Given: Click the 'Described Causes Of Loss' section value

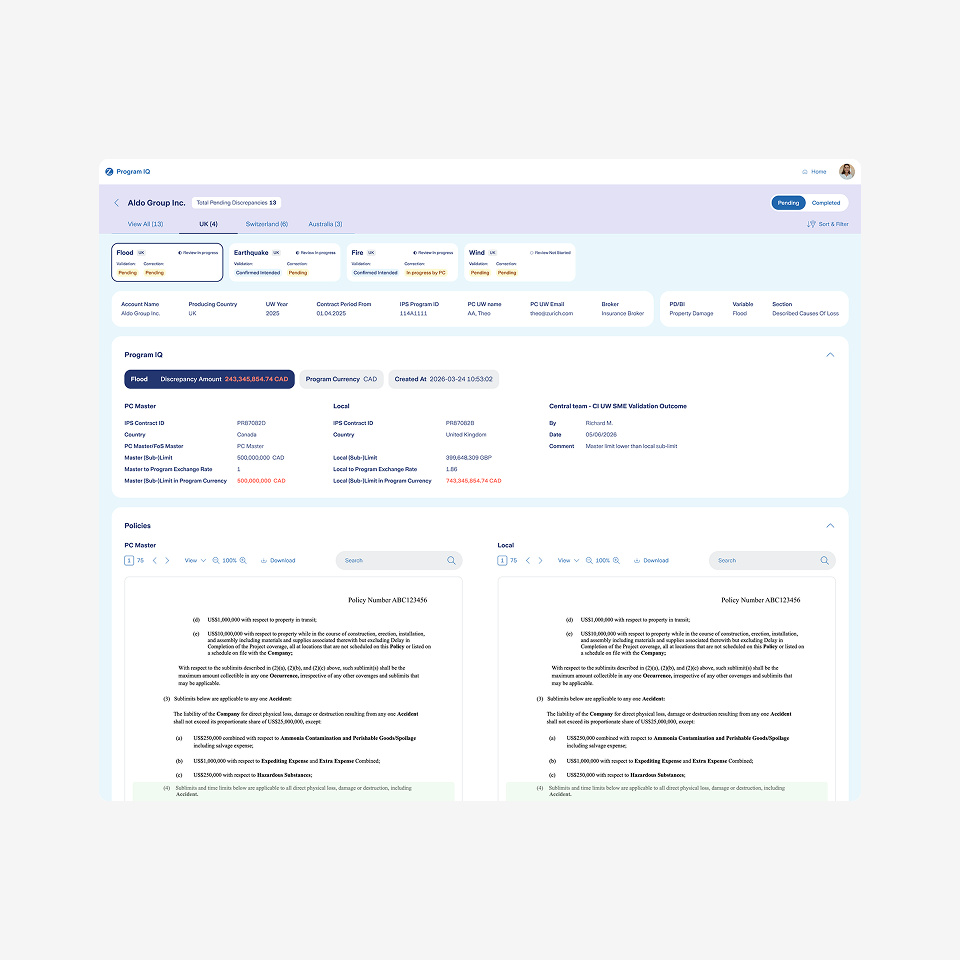Looking at the screenshot, I should tap(806, 313).
